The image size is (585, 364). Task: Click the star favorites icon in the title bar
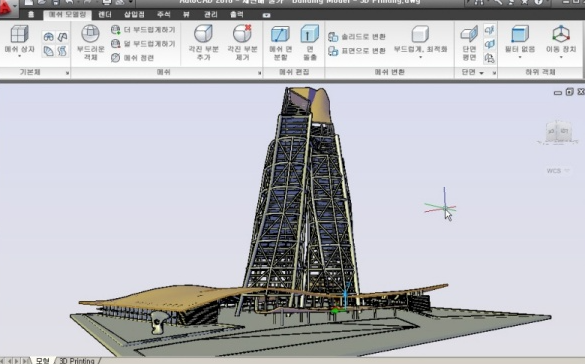[x=525, y=2]
